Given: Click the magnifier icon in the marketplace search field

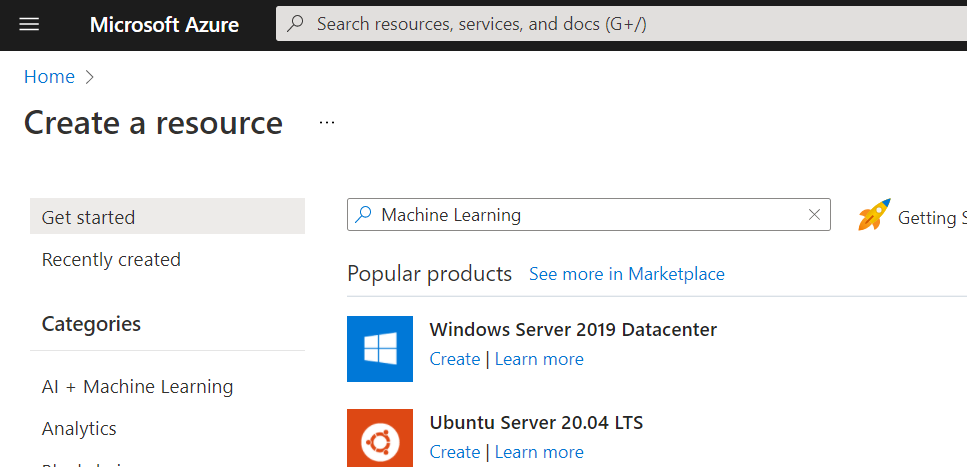Looking at the screenshot, I should (x=364, y=214).
